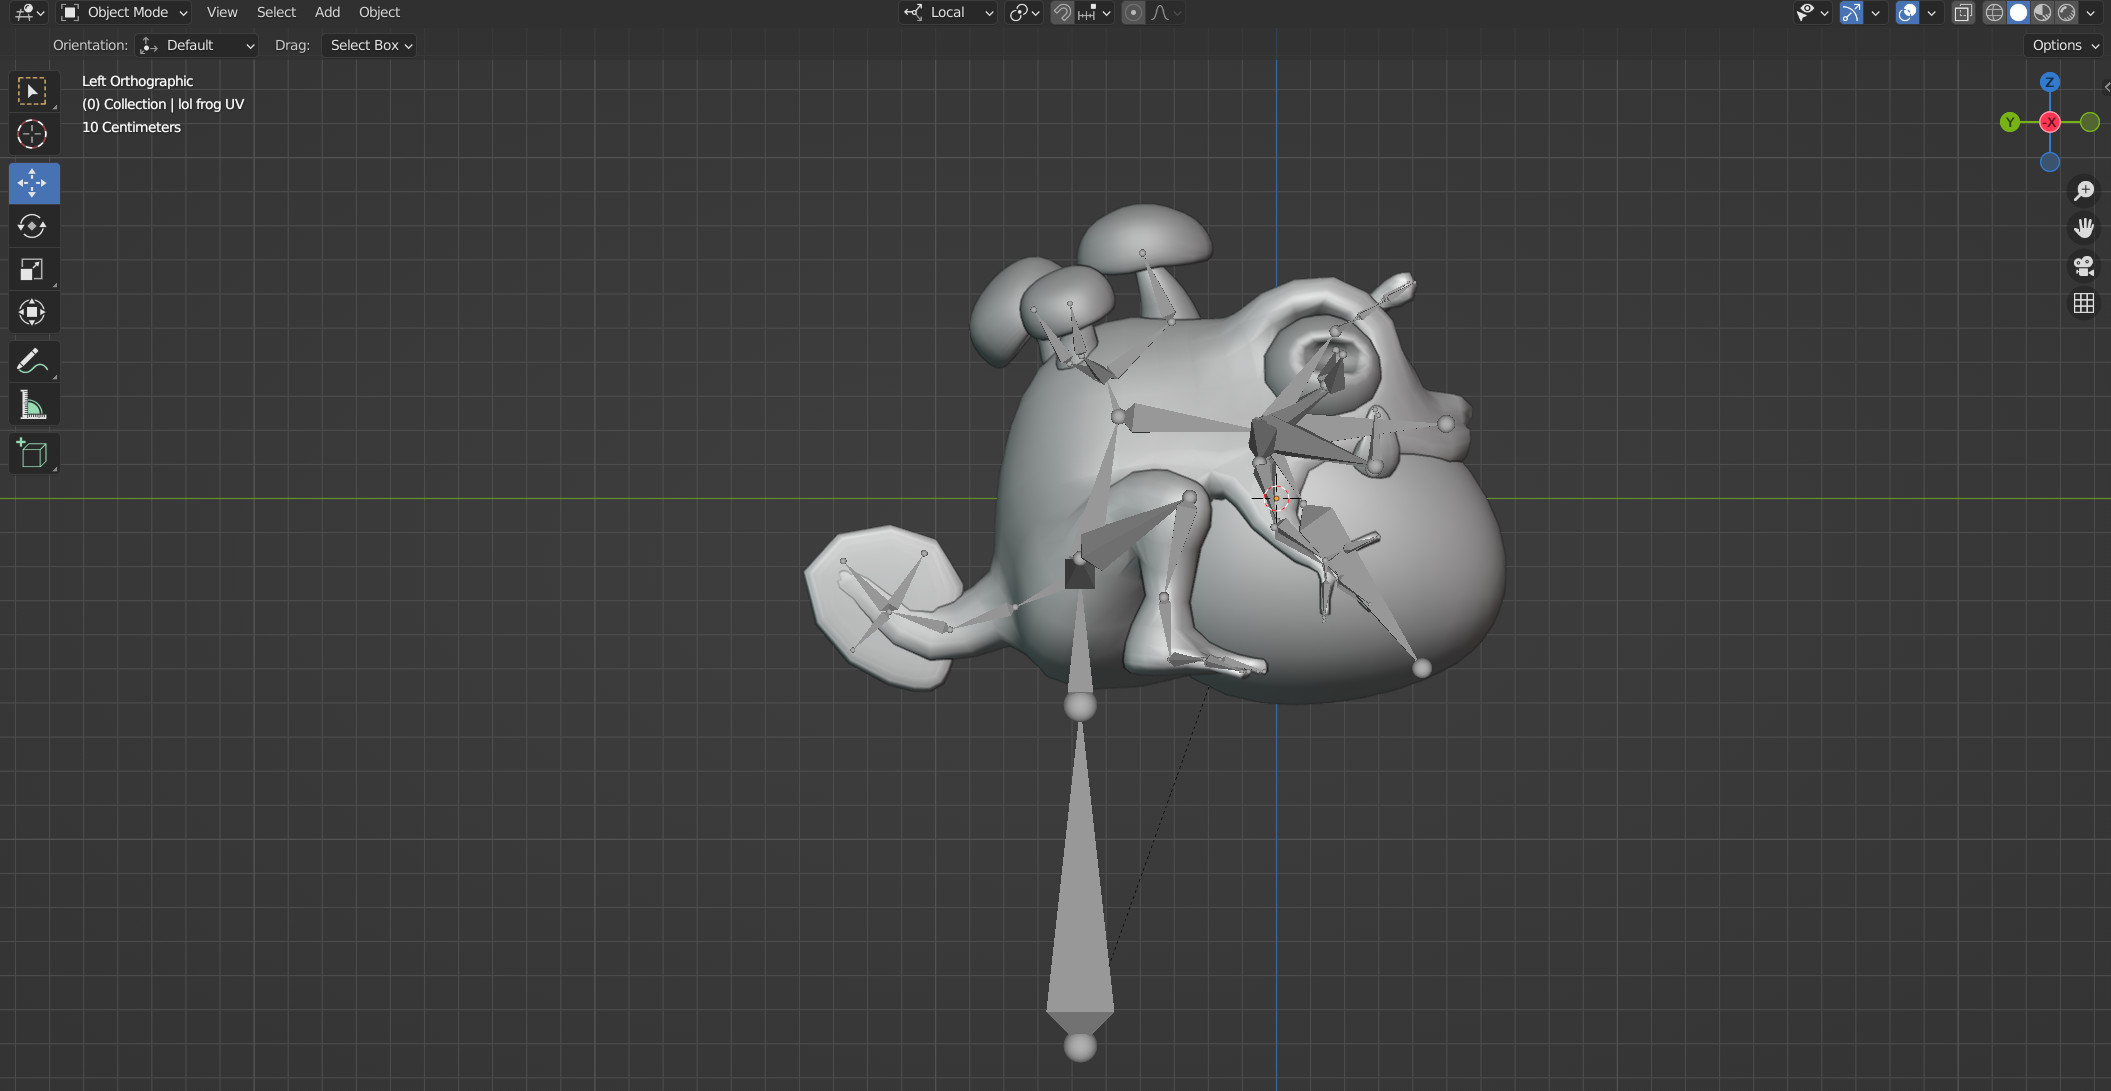Switch perspective/orthographic with grid icon
Viewport: 2111px width, 1091px height.
[x=2084, y=304]
